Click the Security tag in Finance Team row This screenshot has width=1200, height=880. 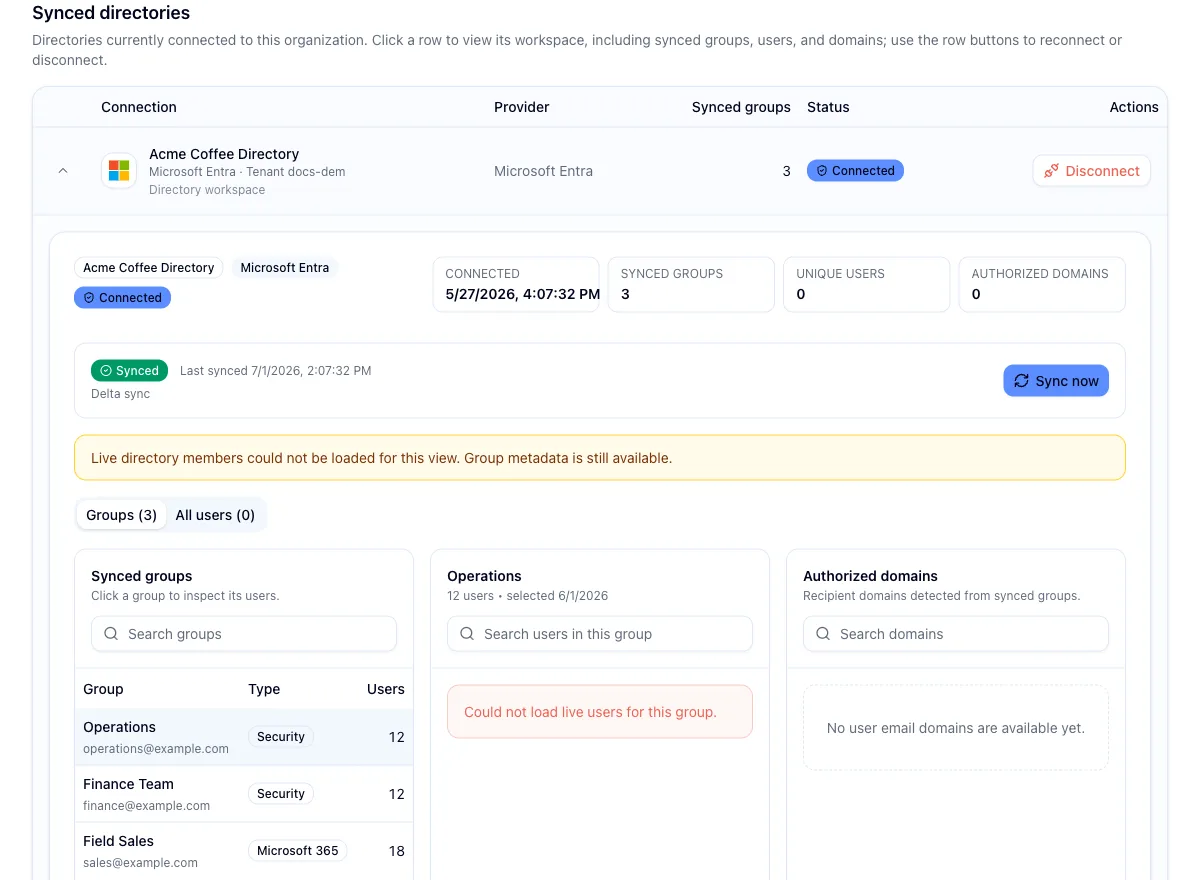281,794
